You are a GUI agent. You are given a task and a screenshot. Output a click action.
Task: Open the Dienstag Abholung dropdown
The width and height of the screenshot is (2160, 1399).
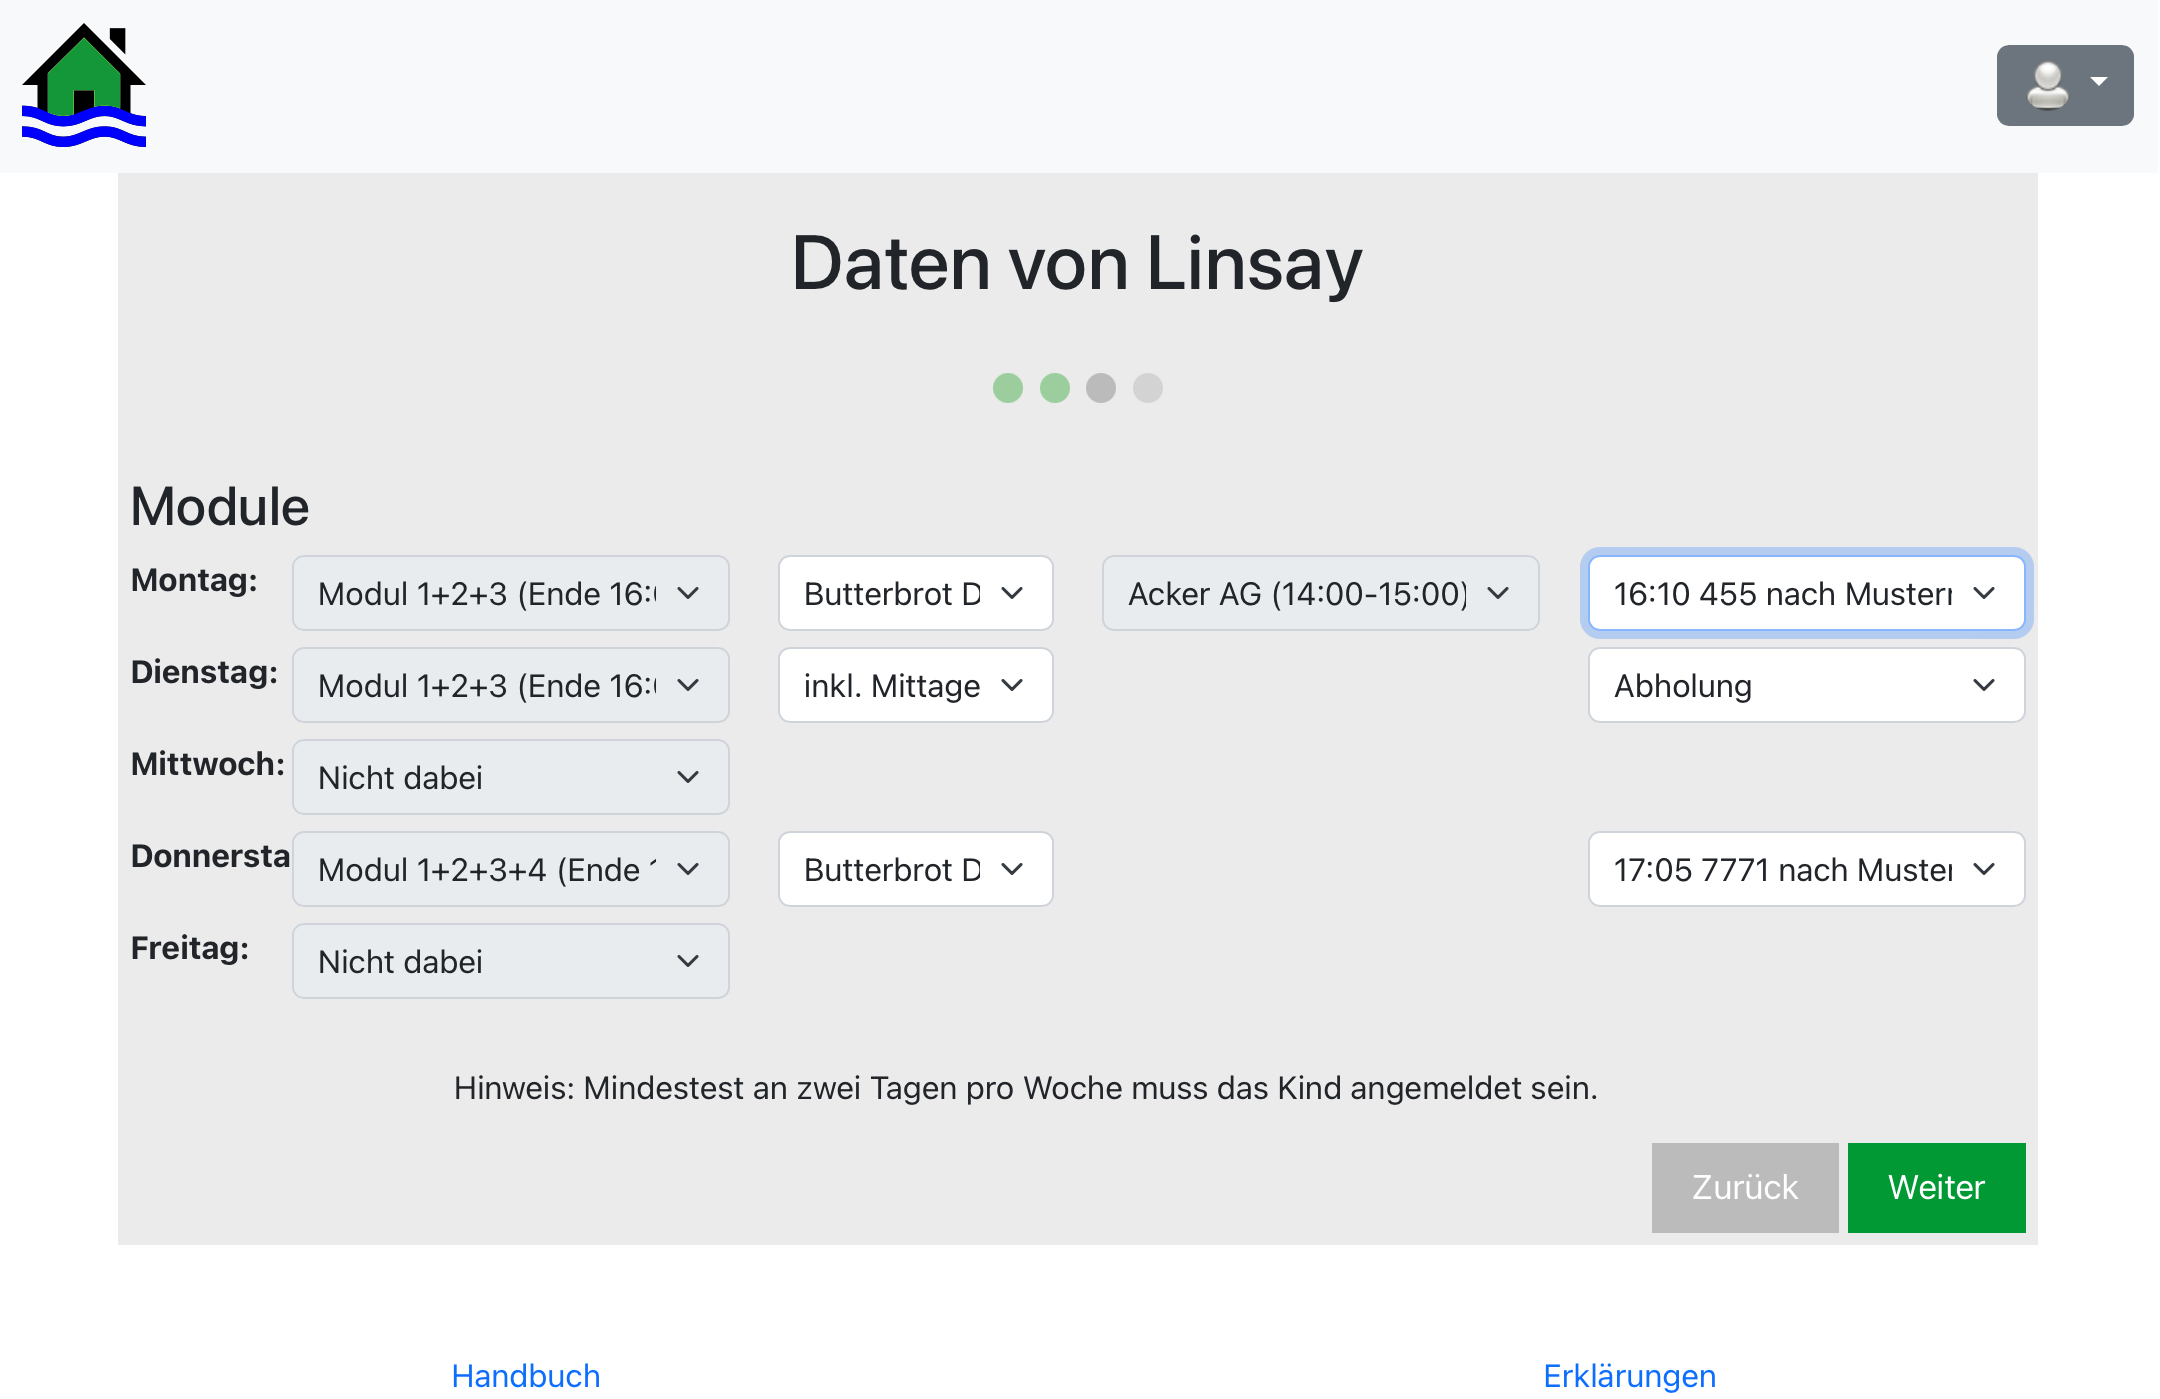[1805, 685]
